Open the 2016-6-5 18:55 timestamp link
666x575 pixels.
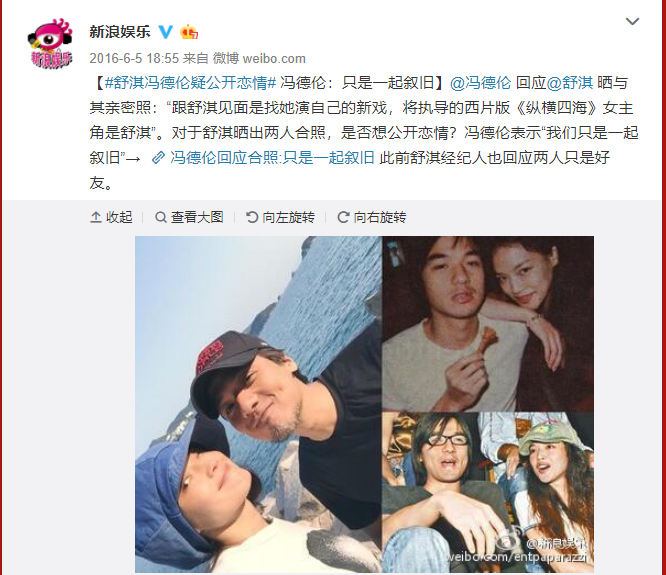tap(134, 58)
